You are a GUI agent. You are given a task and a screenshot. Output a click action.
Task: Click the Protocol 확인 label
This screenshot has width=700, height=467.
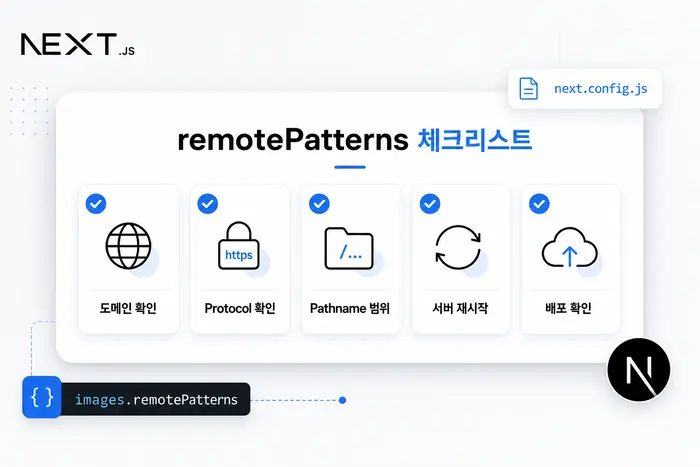tap(240, 308)
